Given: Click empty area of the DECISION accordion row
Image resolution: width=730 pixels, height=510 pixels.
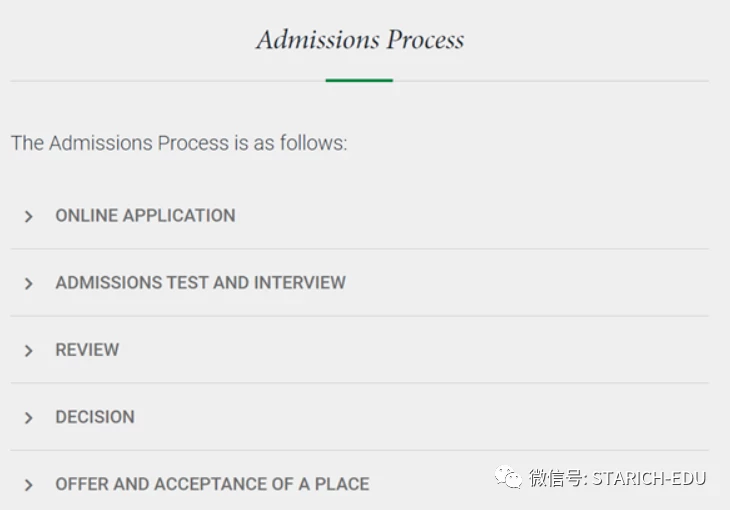Looking at the screenshot, I should [x=419, y=417].
